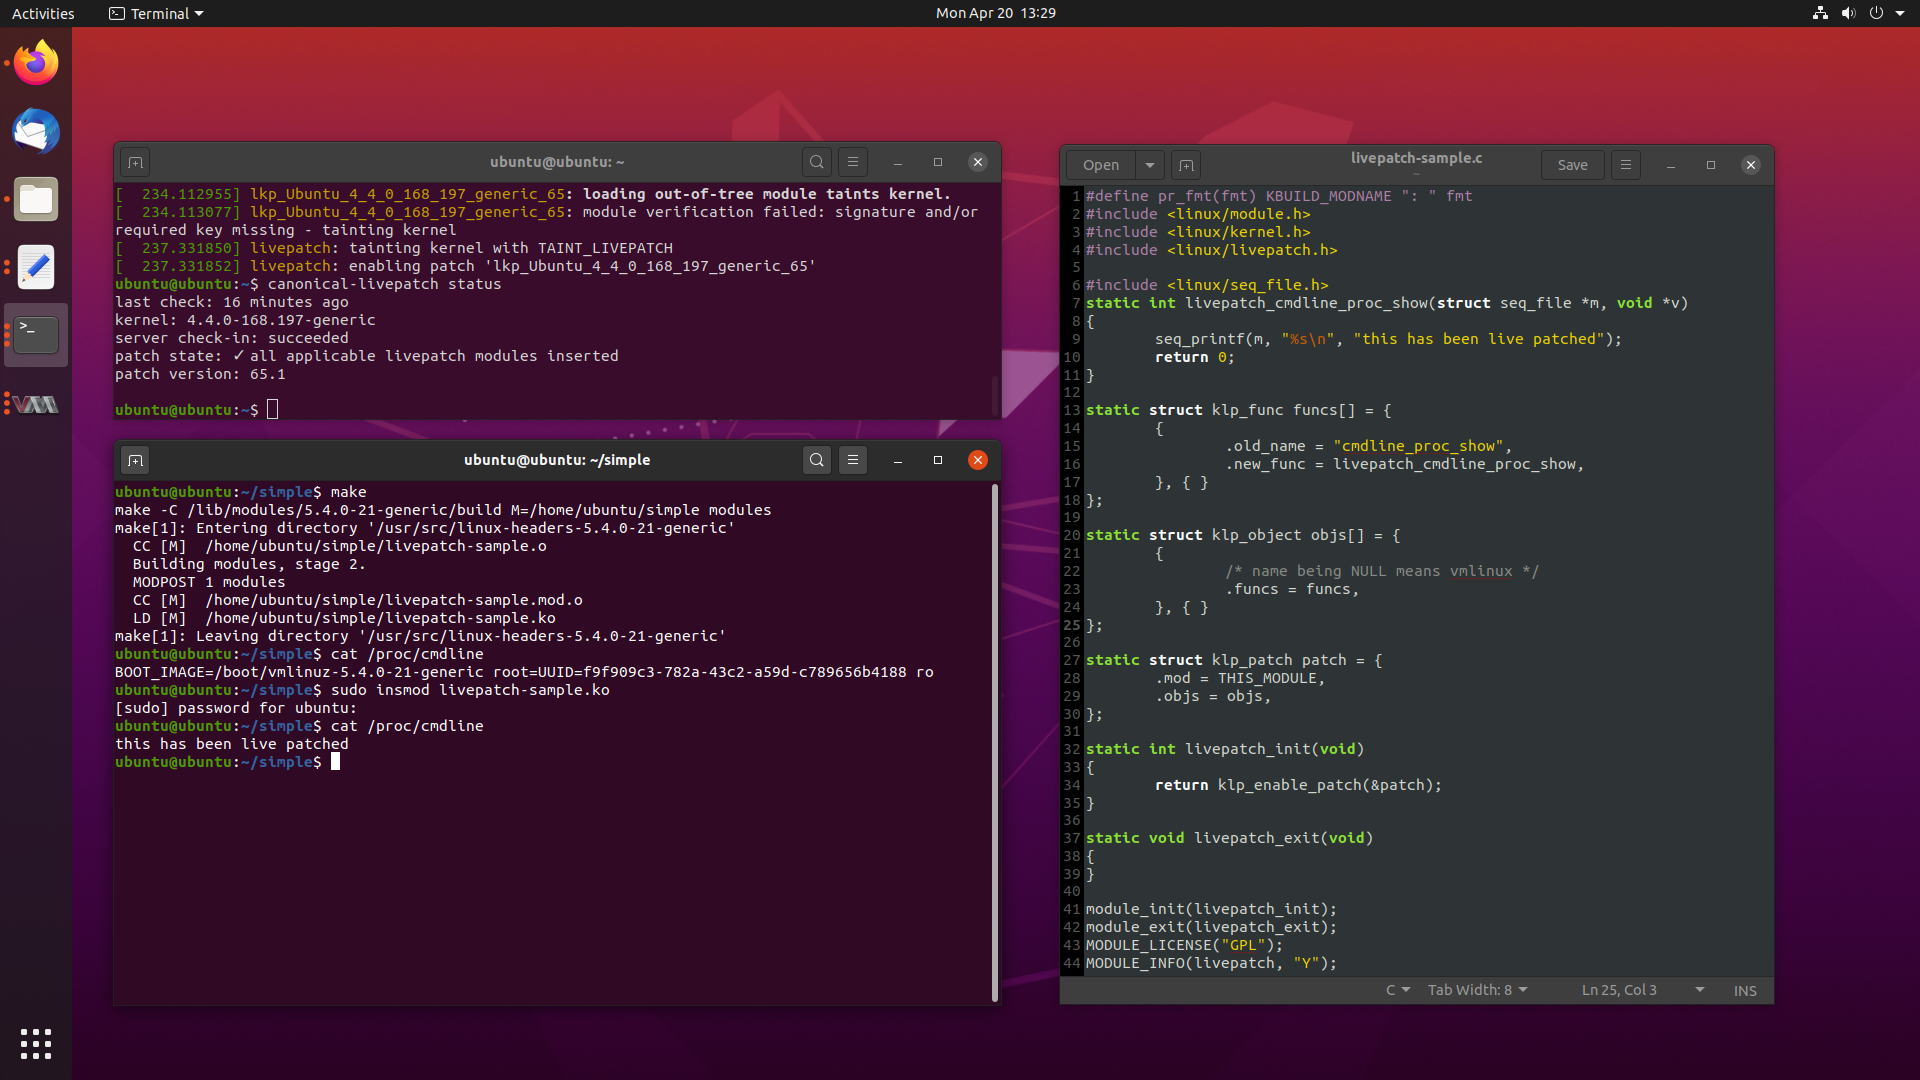The image size is (1920, 1080).
Task: Click '.old_name = "cmdline_proc_show"' line
Action: 1369,446
